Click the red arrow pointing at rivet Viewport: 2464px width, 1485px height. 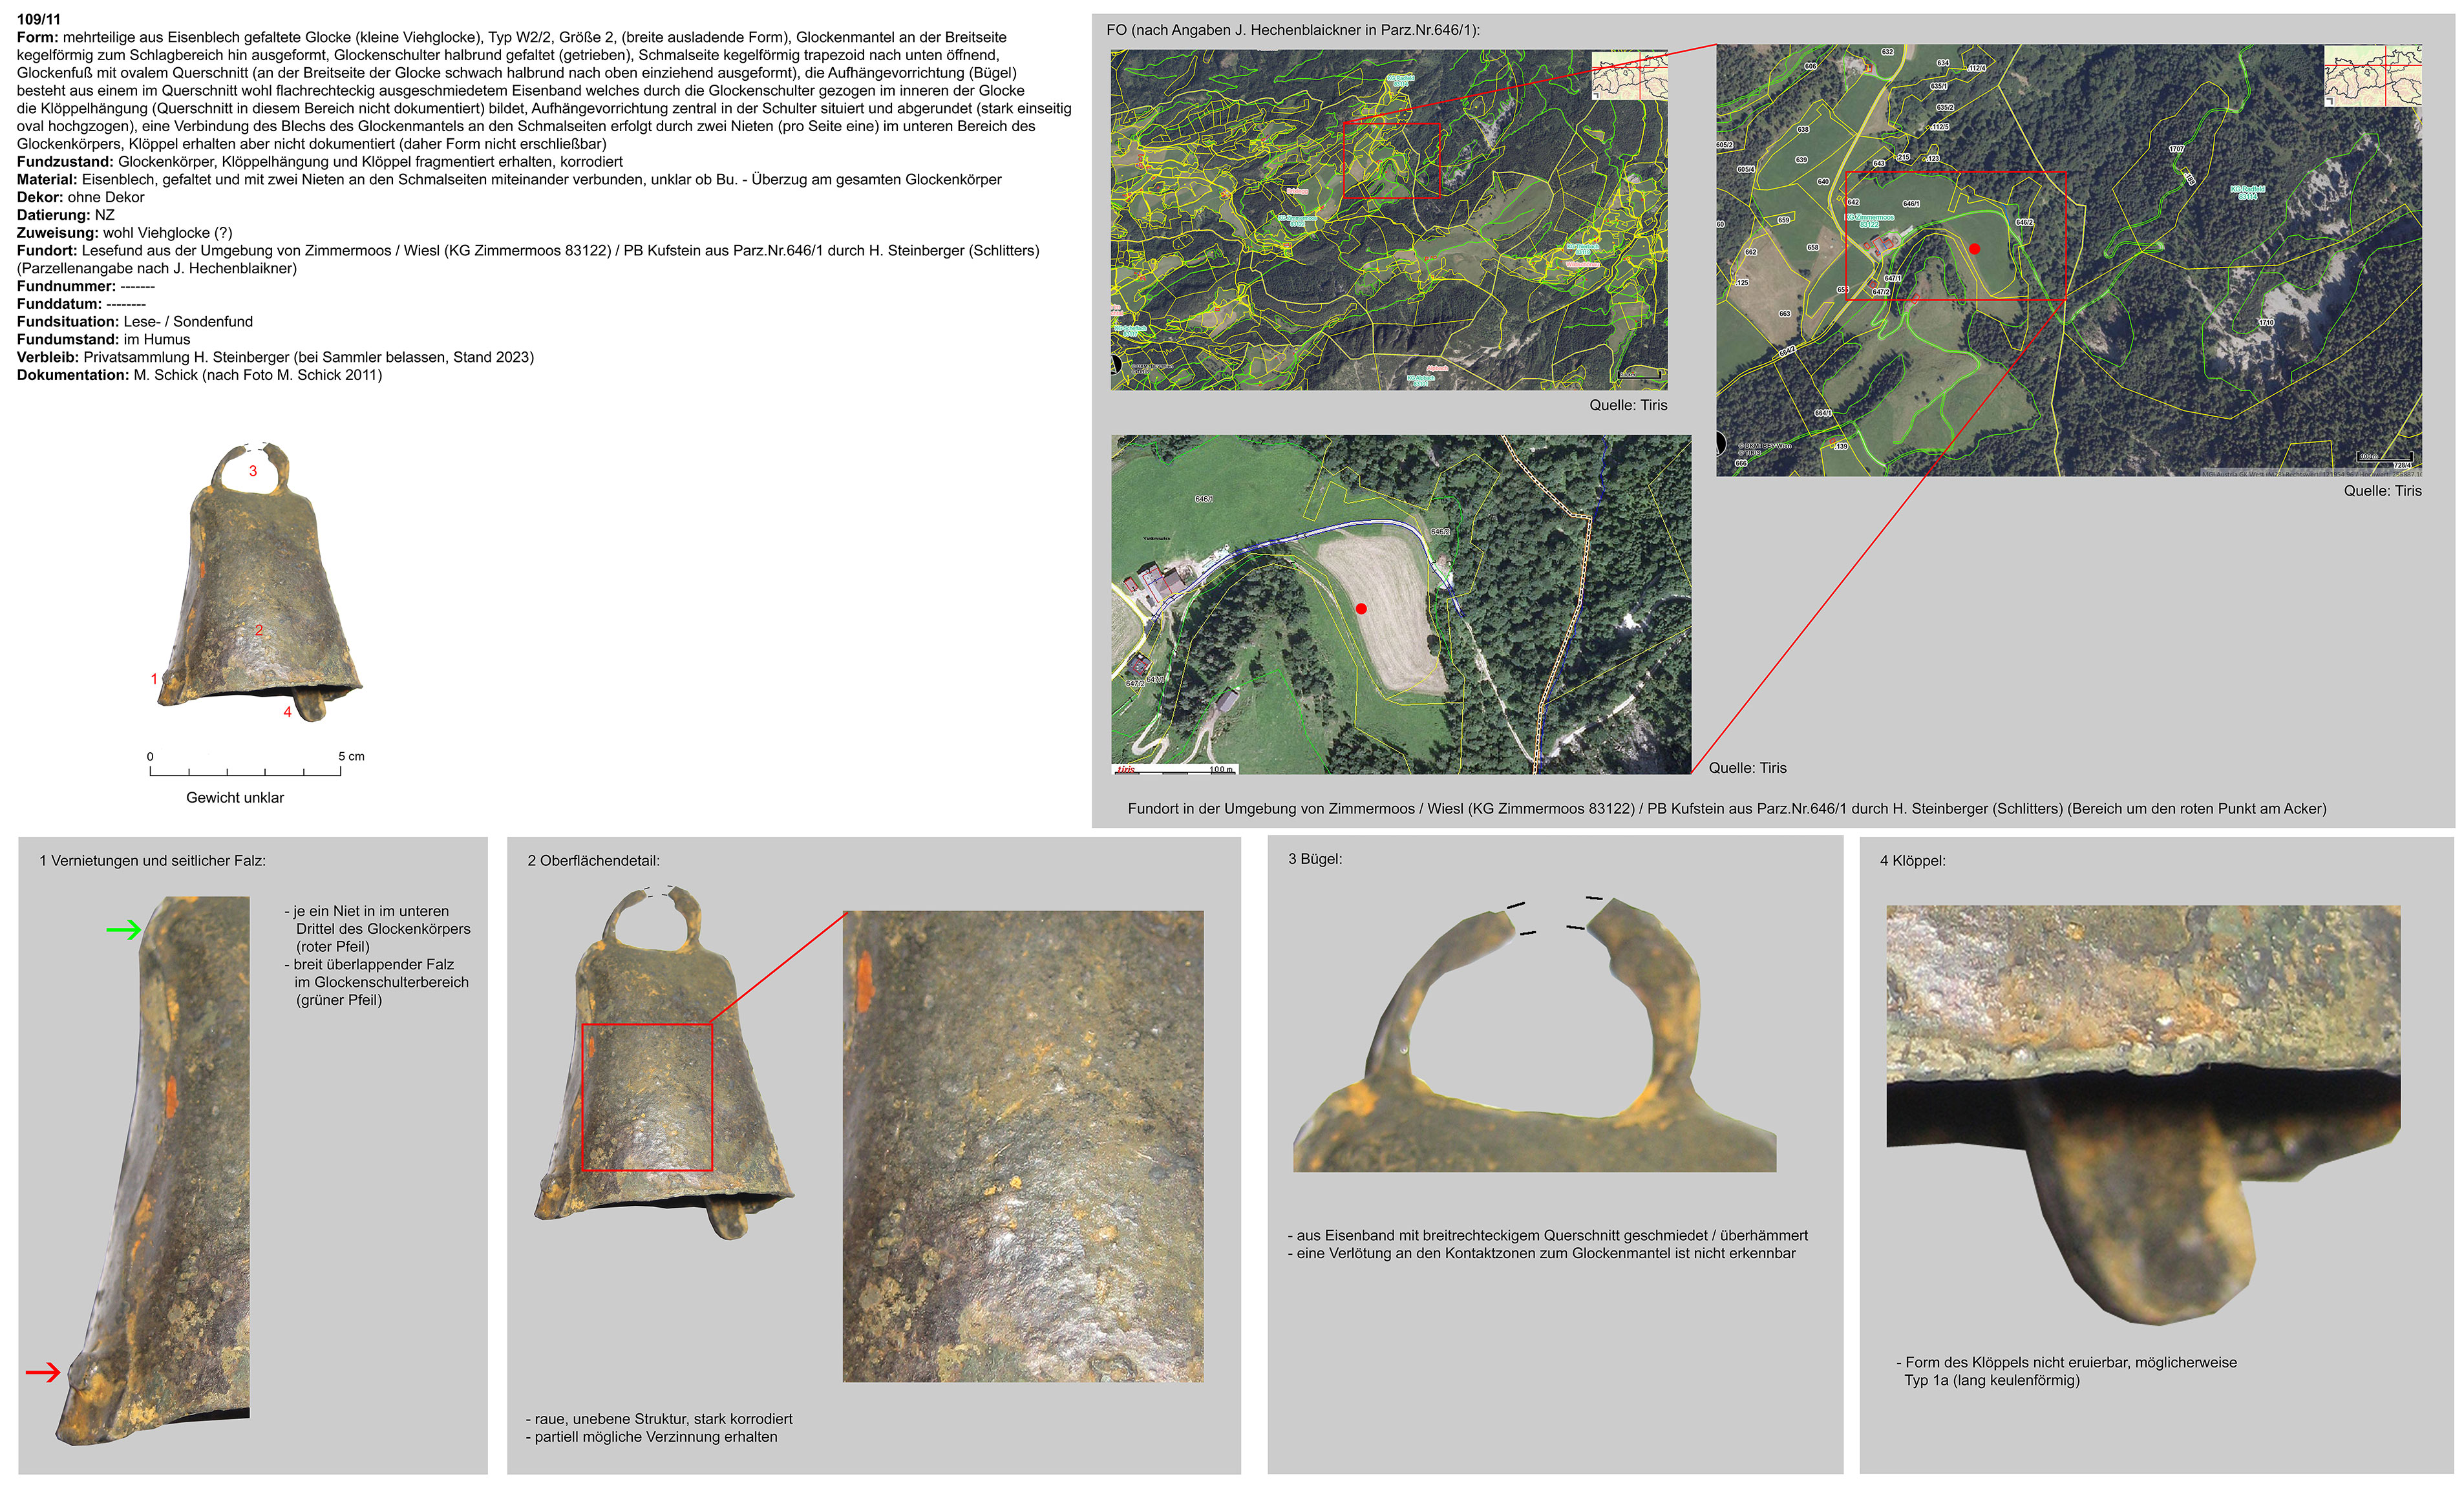(42, 1372)
